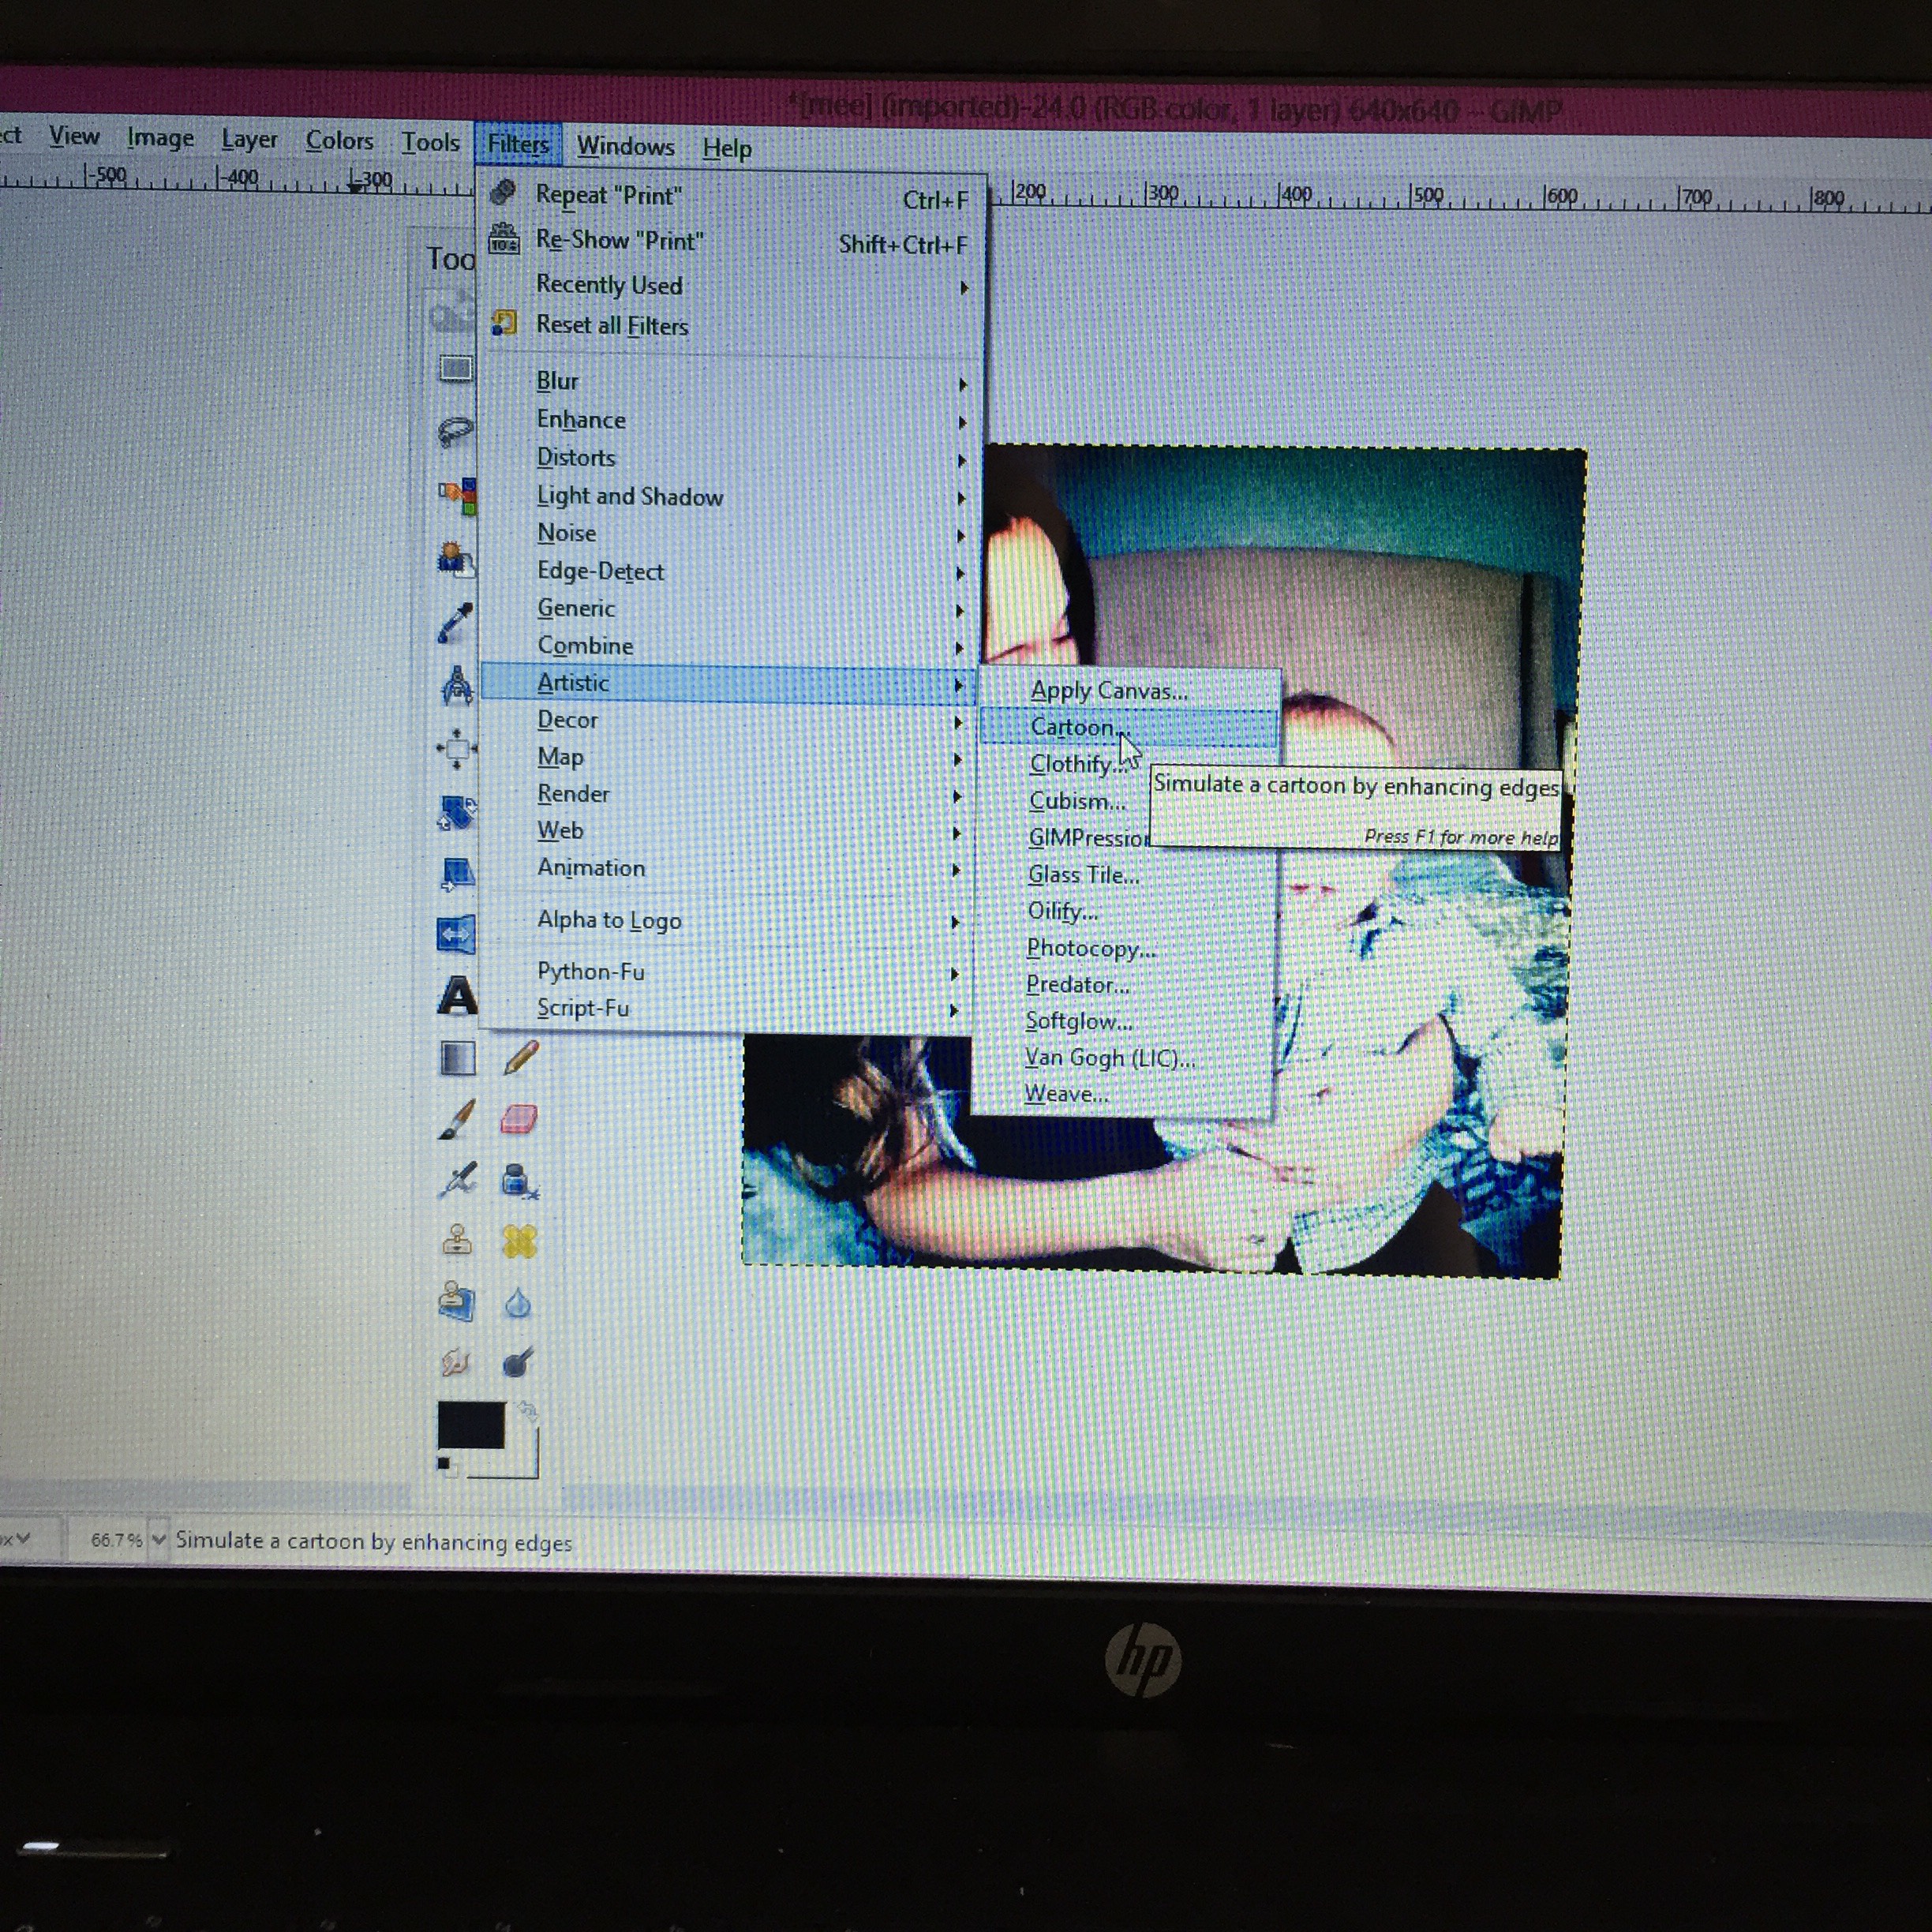Choose the Photocopy filter
The width and height of the screenshot is (1932, 1932).
coord(1126,948)
